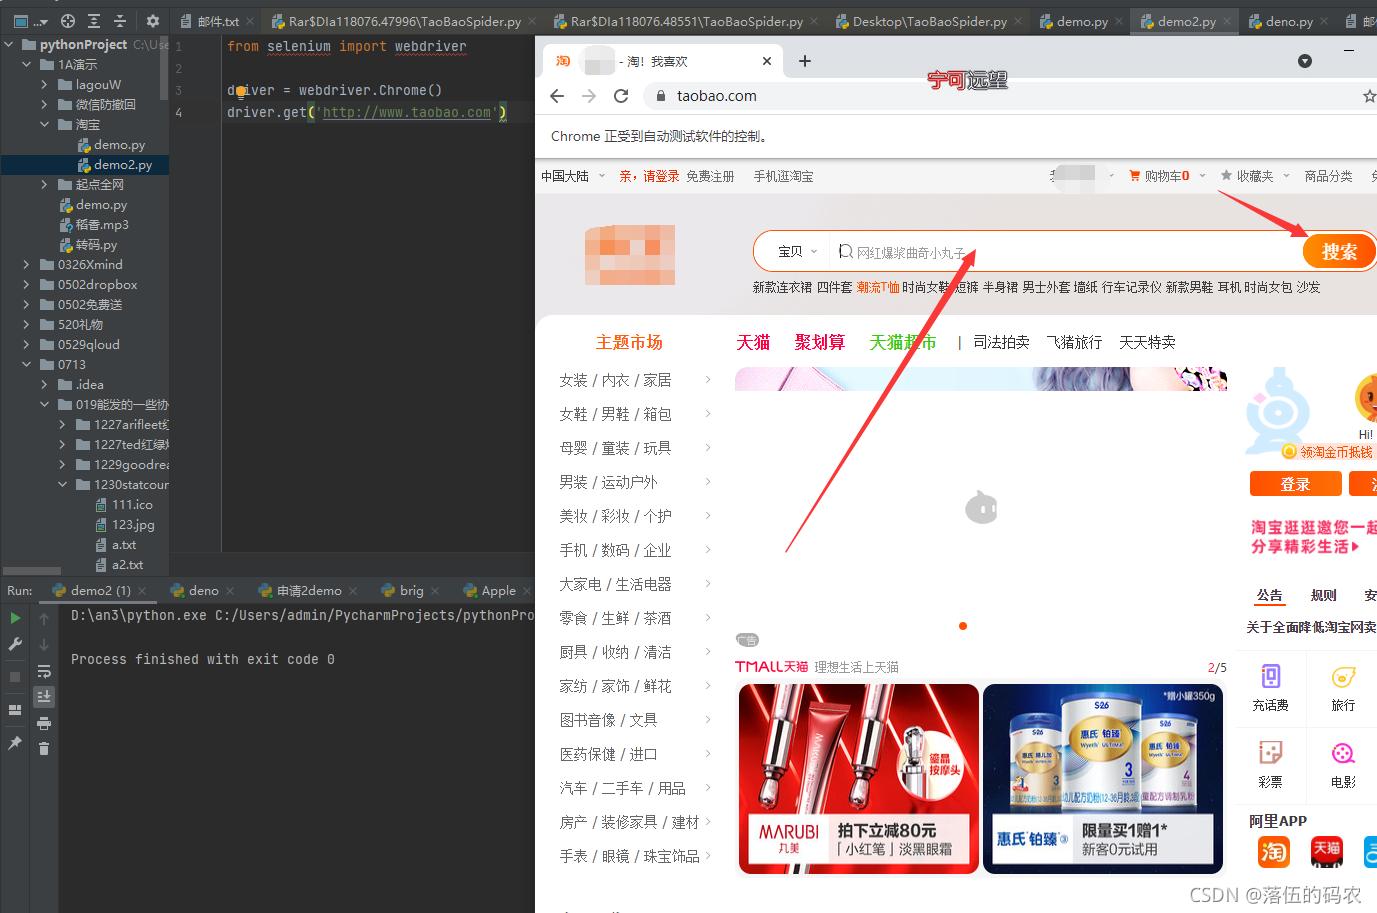Run the script via the green Run arrow

pyautogui.click(x=14, y=618)
